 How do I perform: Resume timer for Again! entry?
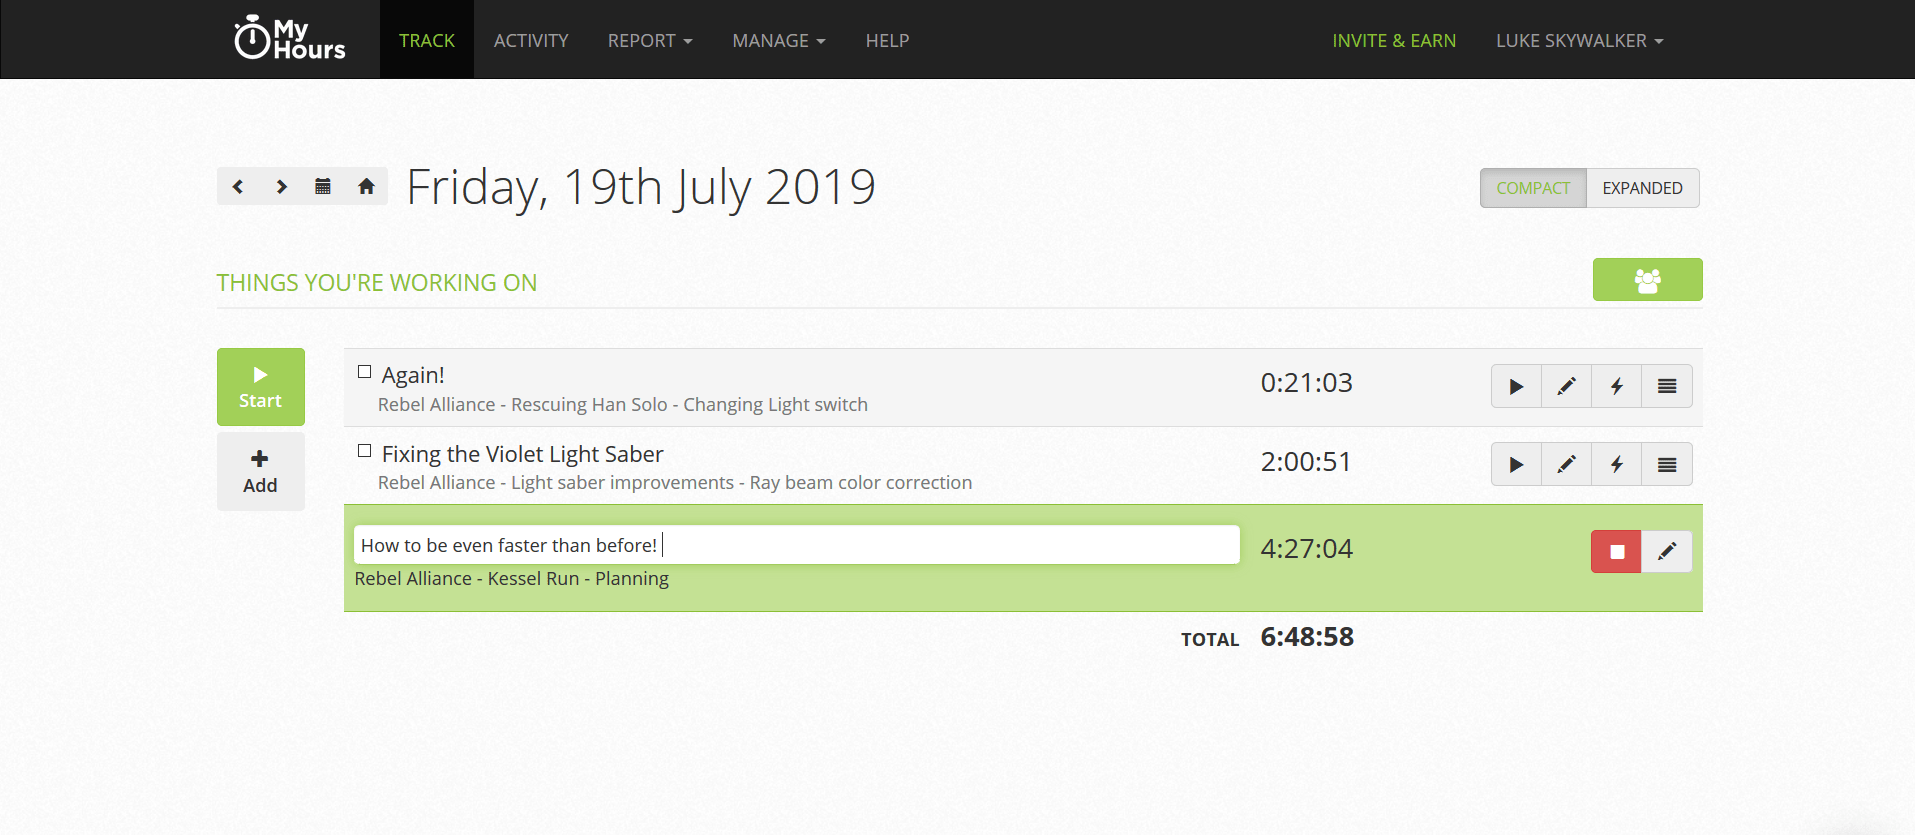1516,387
